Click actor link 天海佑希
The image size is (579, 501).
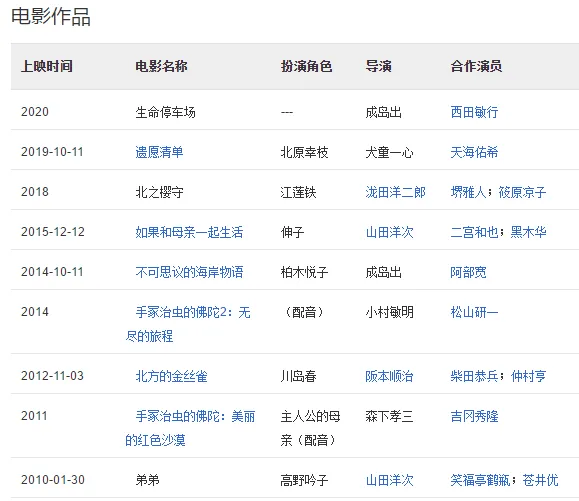click(x=474, y=152)
